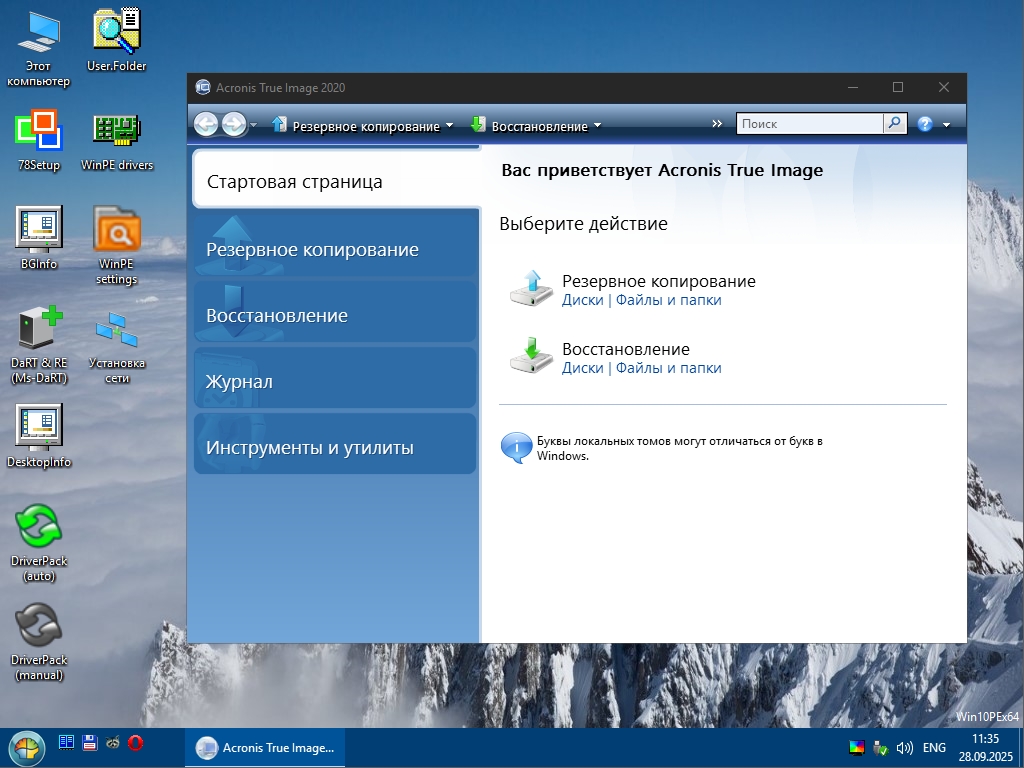Click the Opera icon in the taskbar
This screenshot has width=1024, height=768.
134,742
